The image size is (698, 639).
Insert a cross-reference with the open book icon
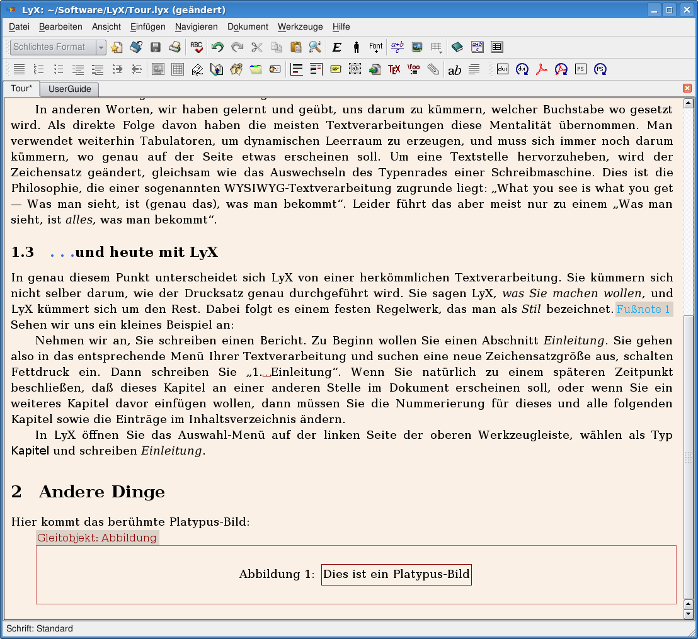click(217, 69)
